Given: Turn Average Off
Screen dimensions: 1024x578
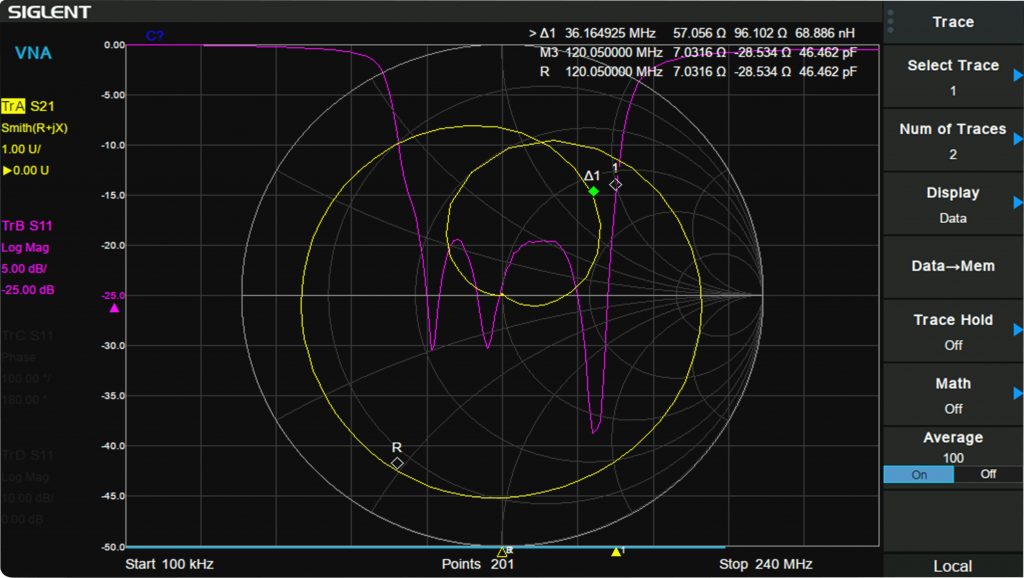Looking at the screenshot, I should pyautogui.click(x=988, y=475).
